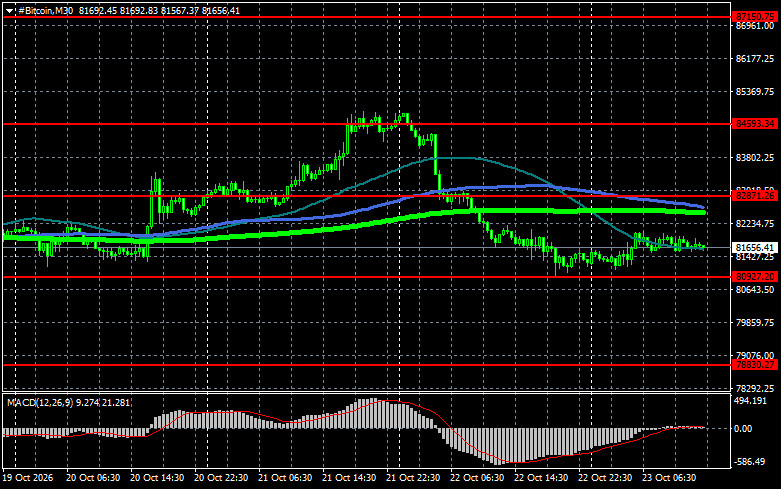Click the 82234.75 price axis label
The width and height of the screenshot is (781, 489).
tap(755, 224)
